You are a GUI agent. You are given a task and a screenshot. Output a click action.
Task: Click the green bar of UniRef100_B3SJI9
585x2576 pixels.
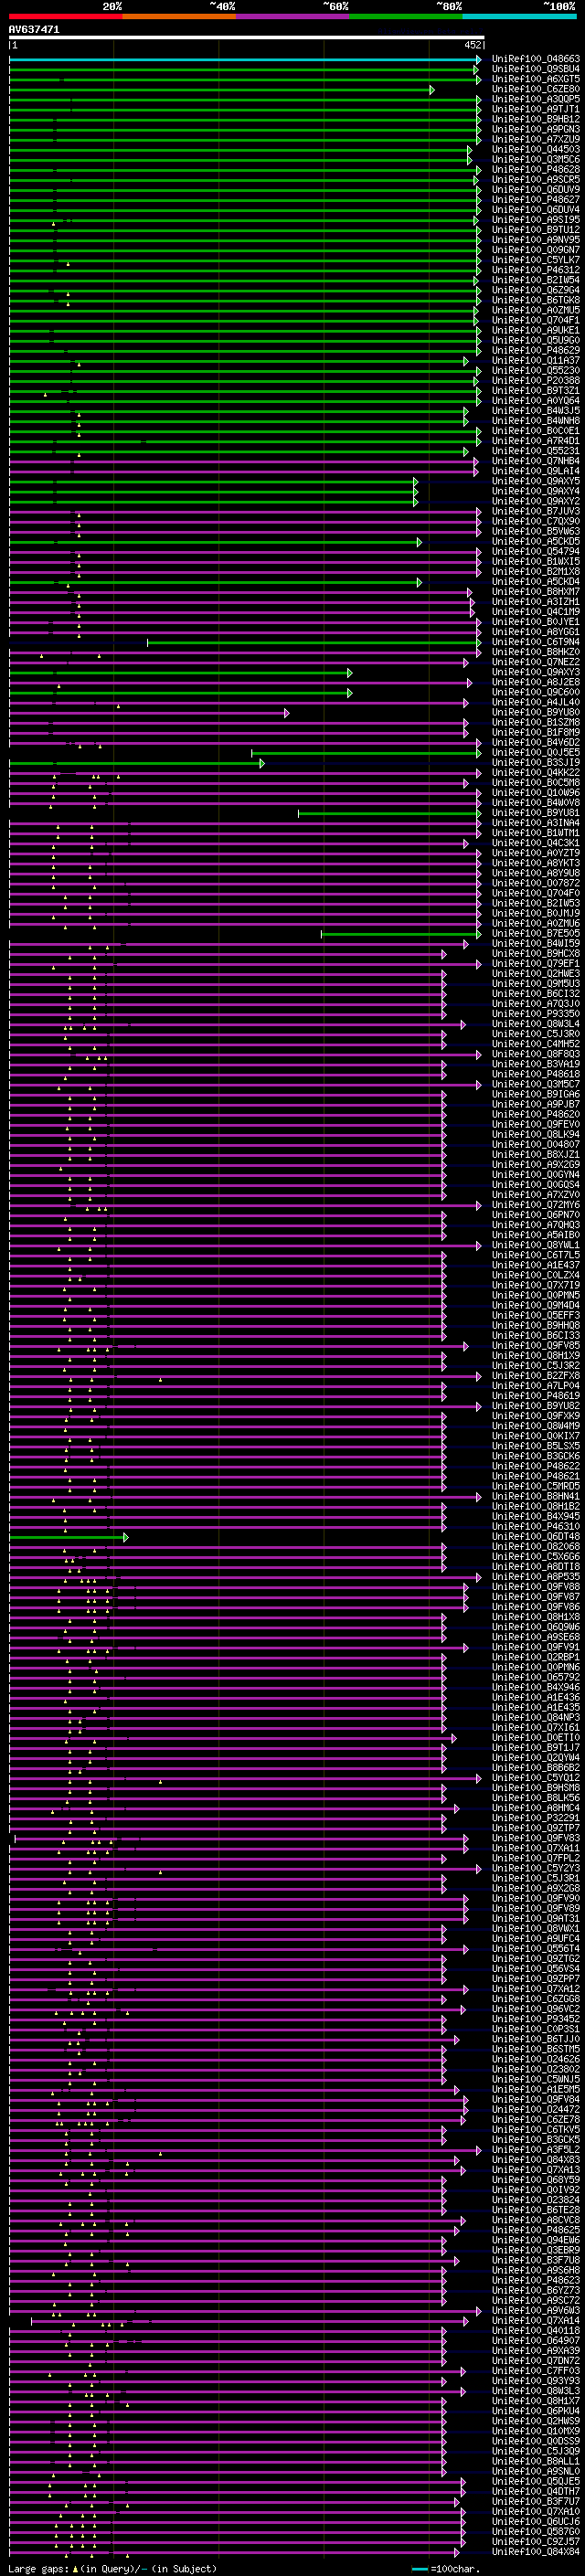point(136,762)
